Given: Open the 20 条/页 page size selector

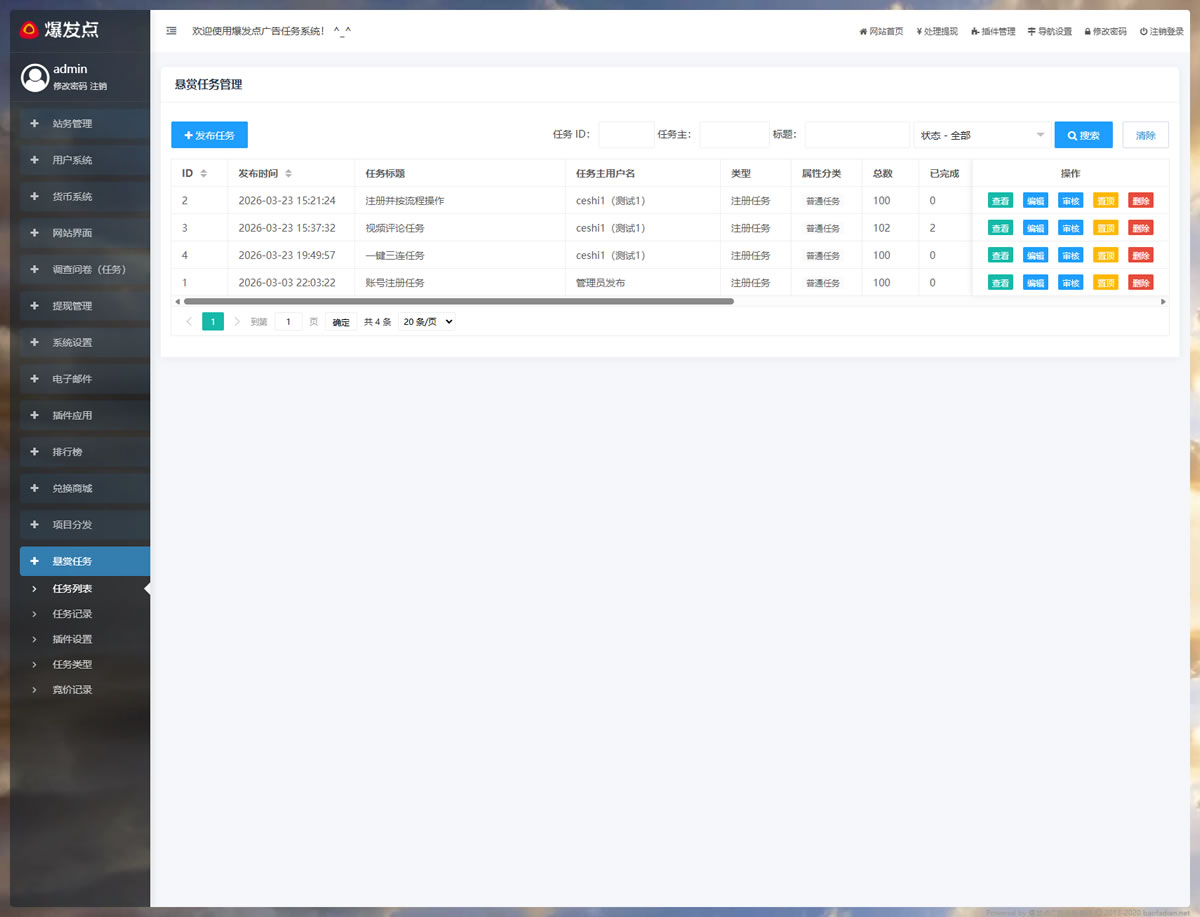Looking at the screenshot, I should click(427, 322).
